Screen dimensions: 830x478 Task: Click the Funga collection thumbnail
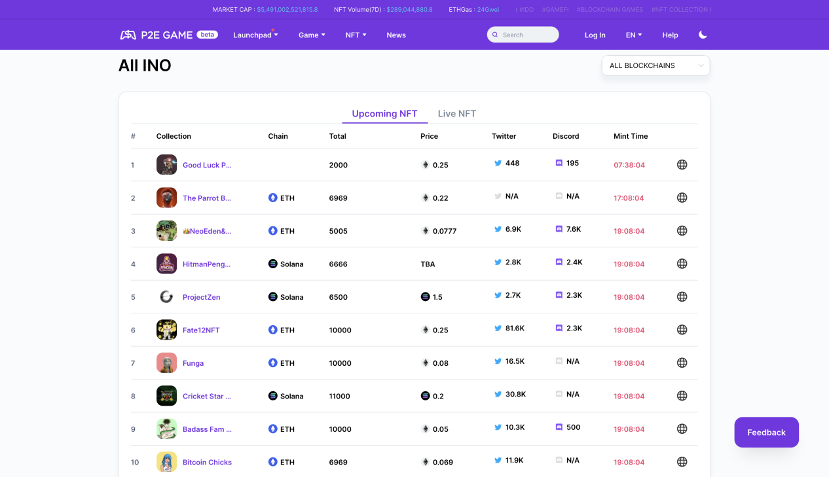(167, 363)
